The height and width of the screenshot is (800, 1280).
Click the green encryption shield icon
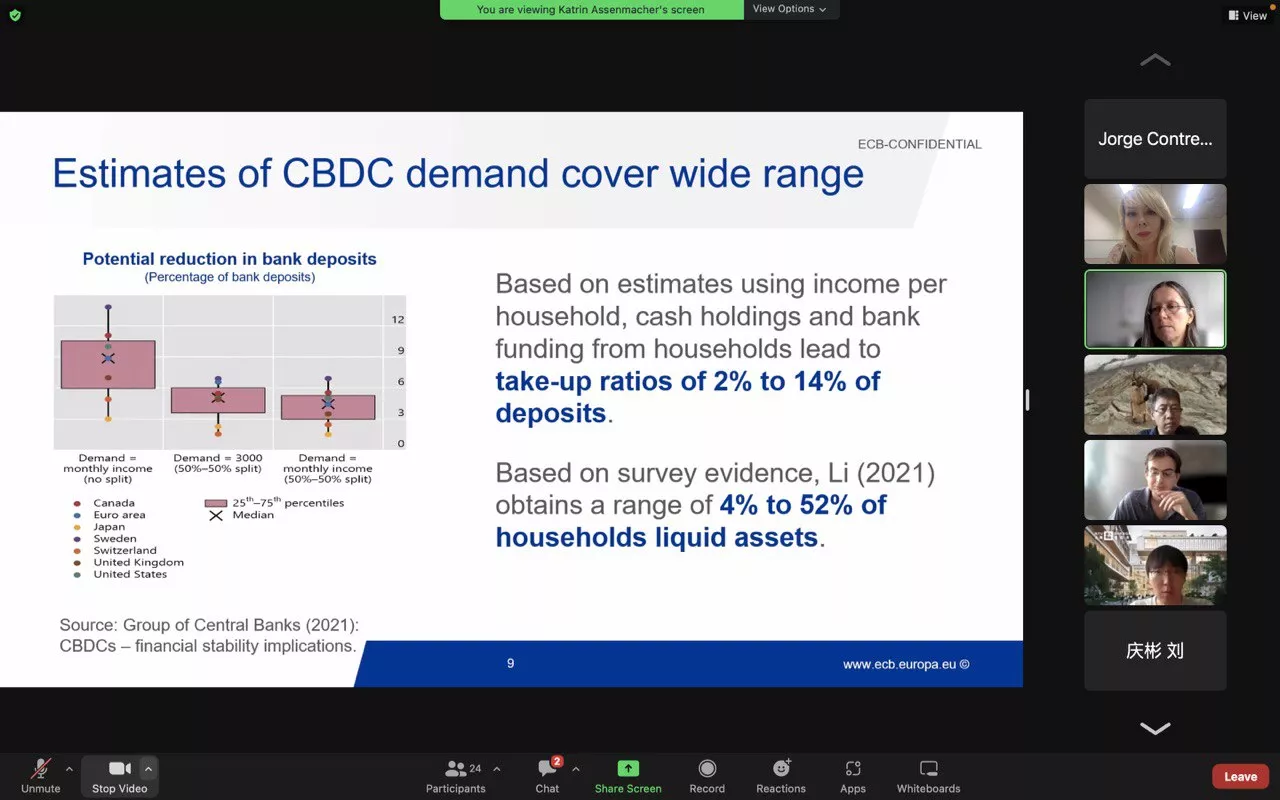pos(14,15)
